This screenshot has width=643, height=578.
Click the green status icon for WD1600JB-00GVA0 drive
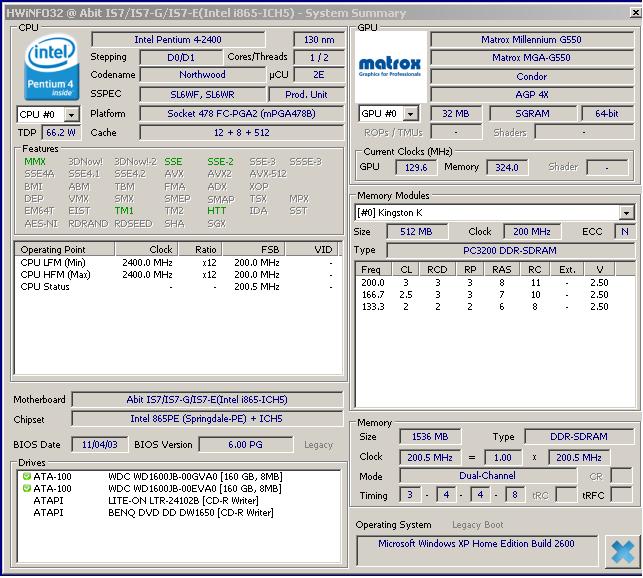27,476
